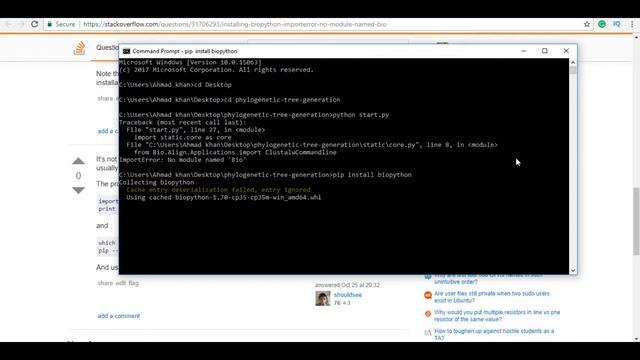Screen dimensions: 640x360
Task: Click the 'Collecting biopython' output line
Action: point(156,182)
